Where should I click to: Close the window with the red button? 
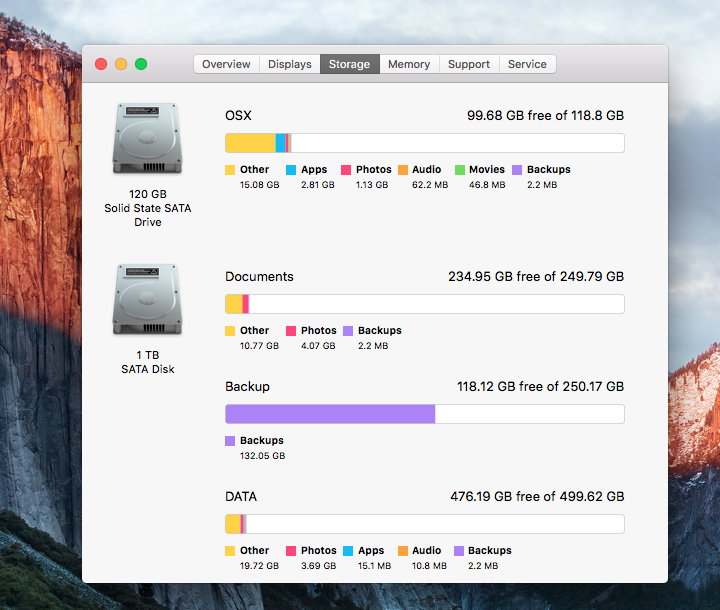click(101, 64)
